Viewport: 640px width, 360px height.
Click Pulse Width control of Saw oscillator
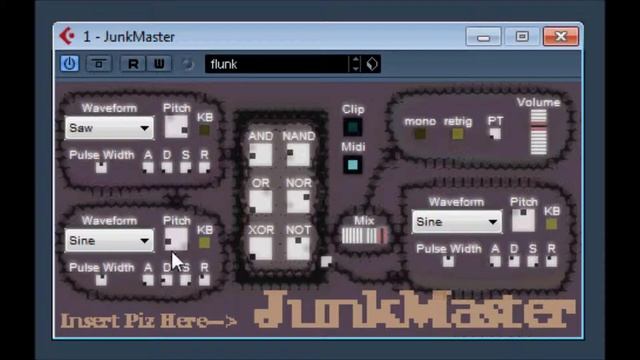pyautogui.click(x=101, y=167)
